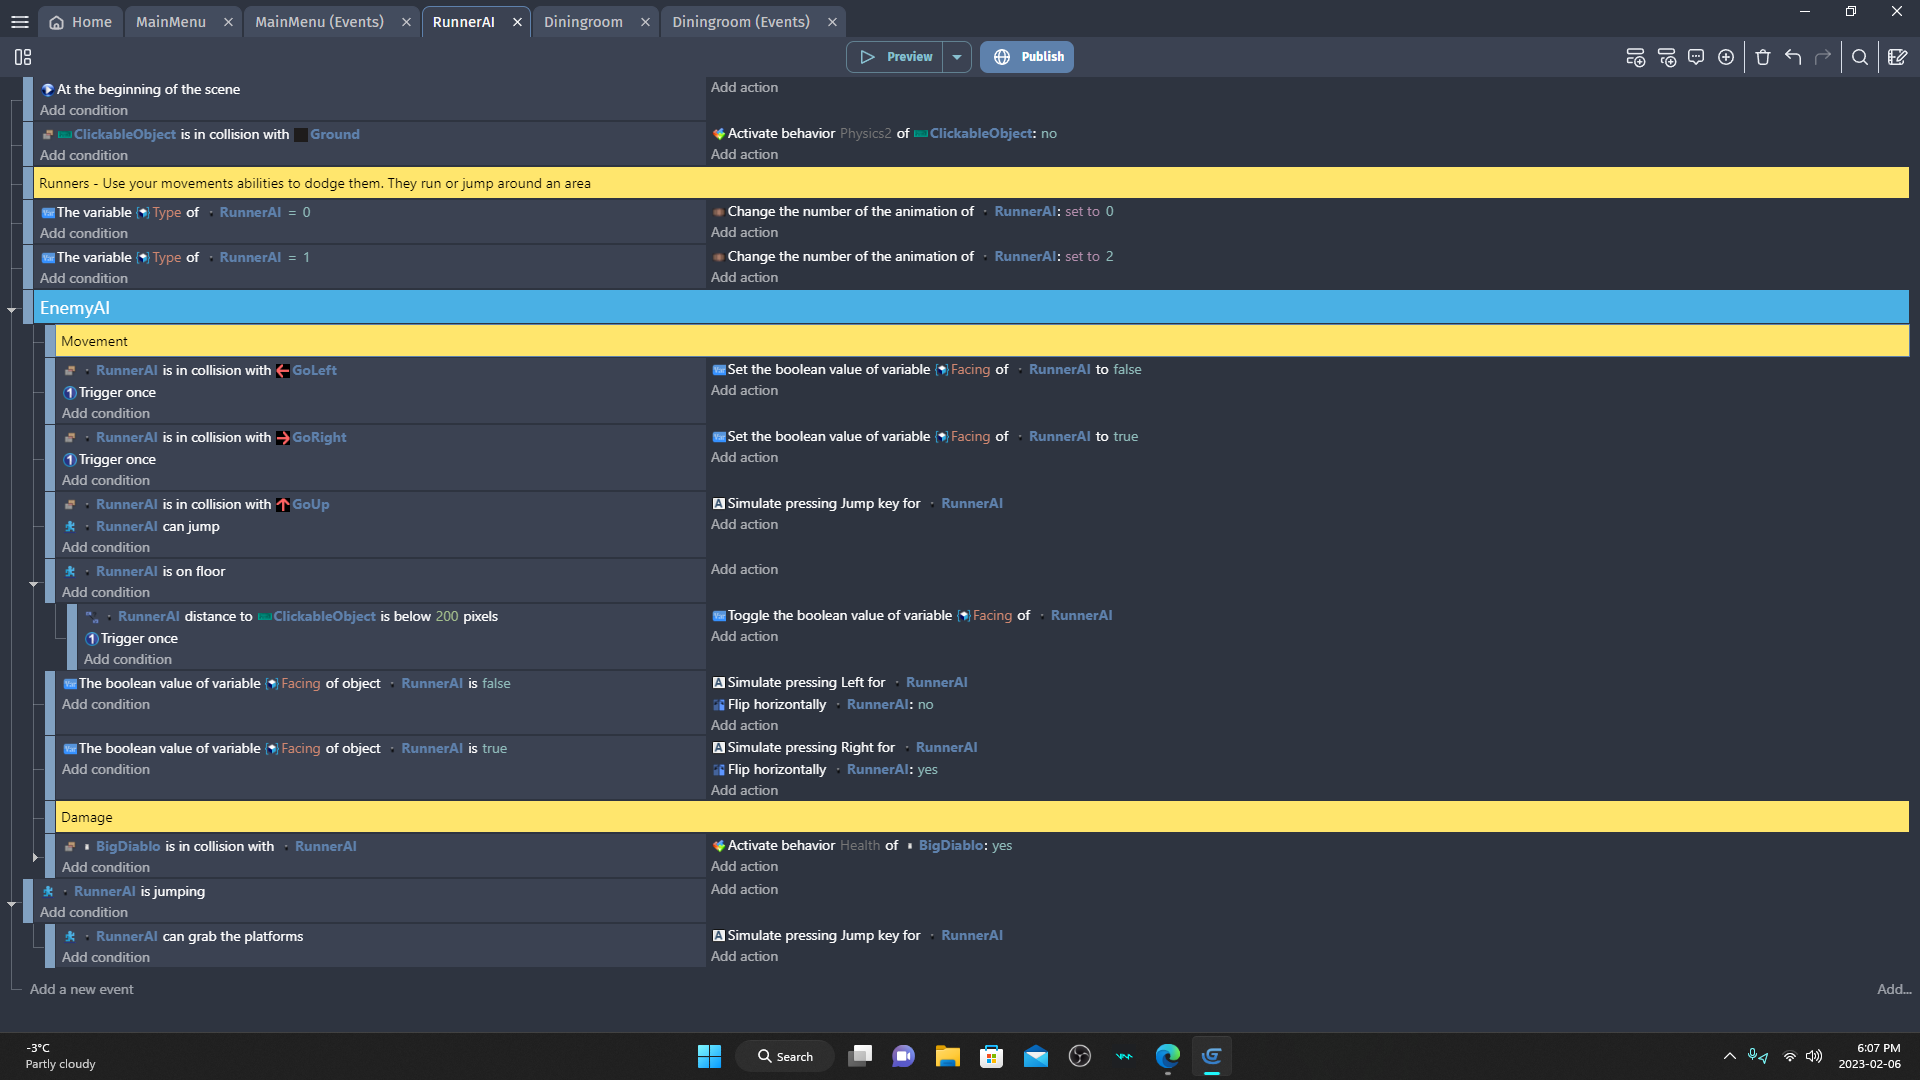Collapse the EnemyAI event group
The image size is (1920, 1080).
click(12, 310)
